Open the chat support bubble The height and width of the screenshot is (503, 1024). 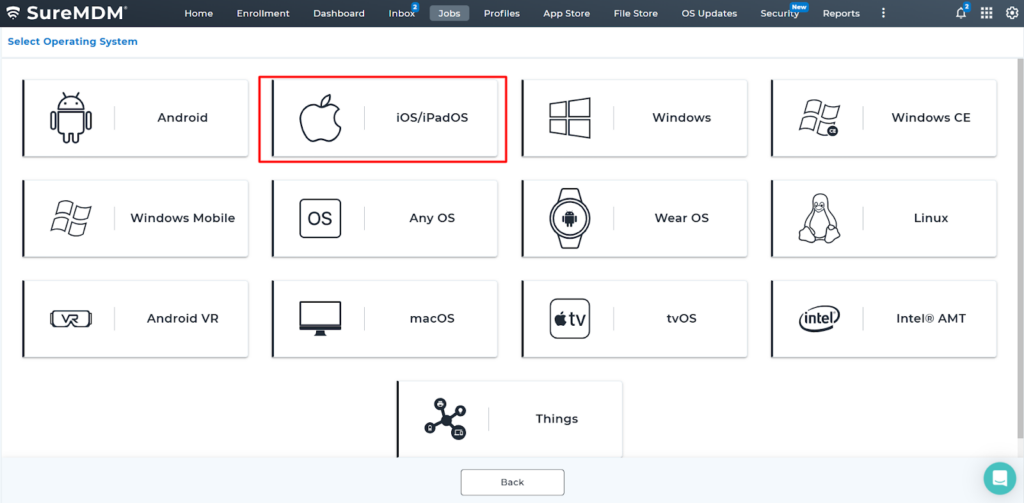[x=1000, y=478]
